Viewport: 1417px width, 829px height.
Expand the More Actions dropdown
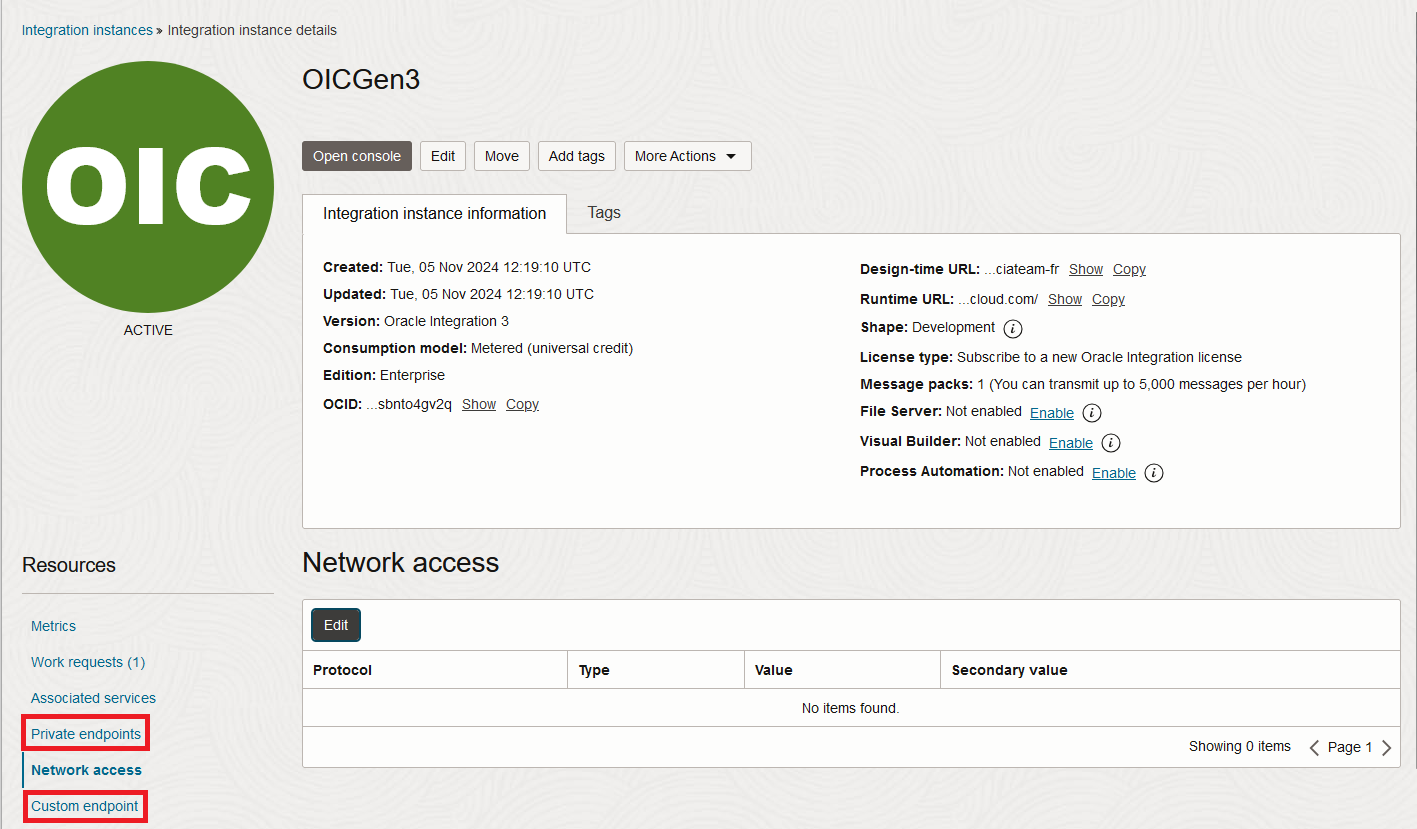(x=687, y=156)
